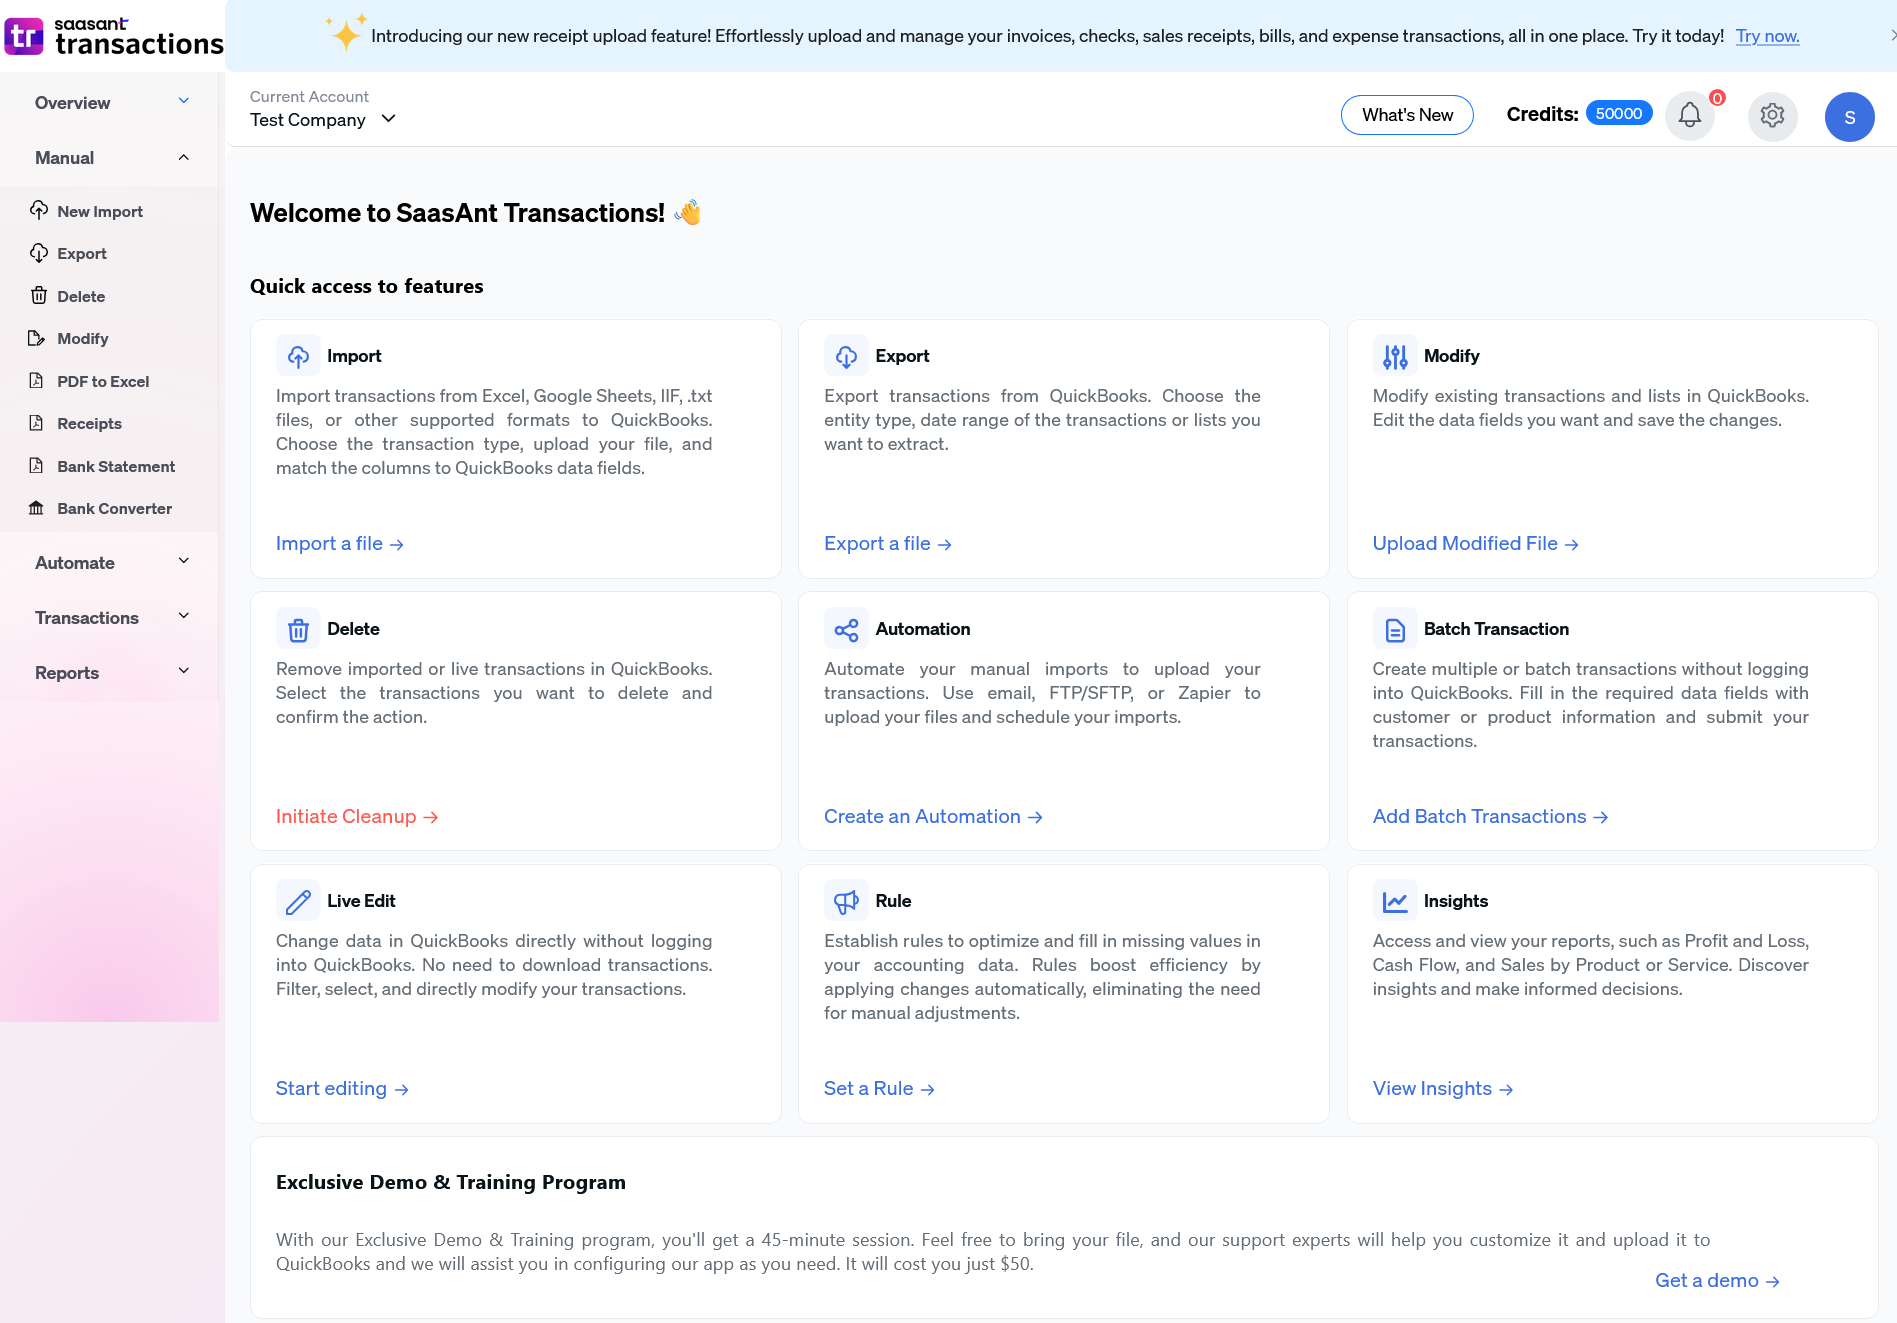This screenshot has width=1897, height=1323.
Task: Click the "Current Account" label
Action: pyautogui.click(x=309, y=96)
